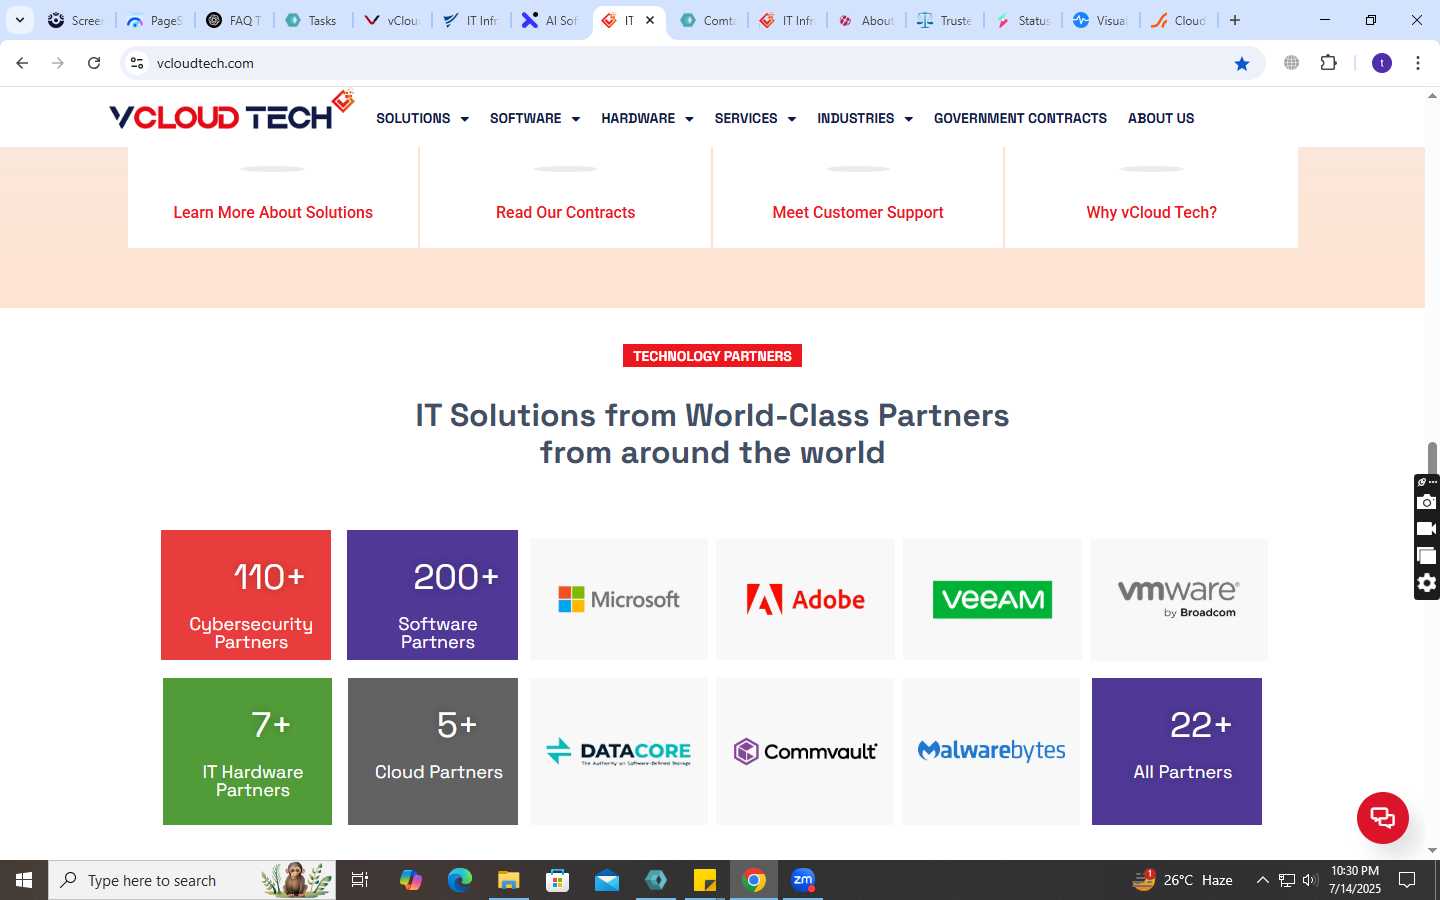Click the scrollbar down arrow

point(1432,851)
